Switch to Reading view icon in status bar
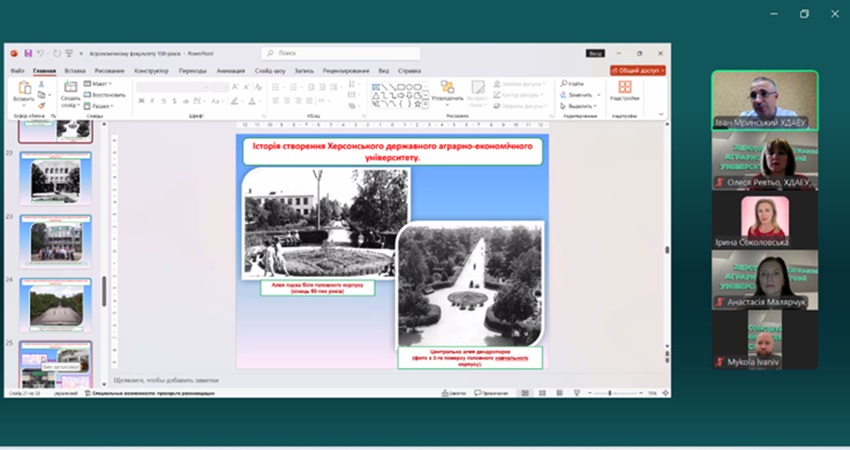The image size is (850, 450). pyautogui.click(x=559, y=393)
